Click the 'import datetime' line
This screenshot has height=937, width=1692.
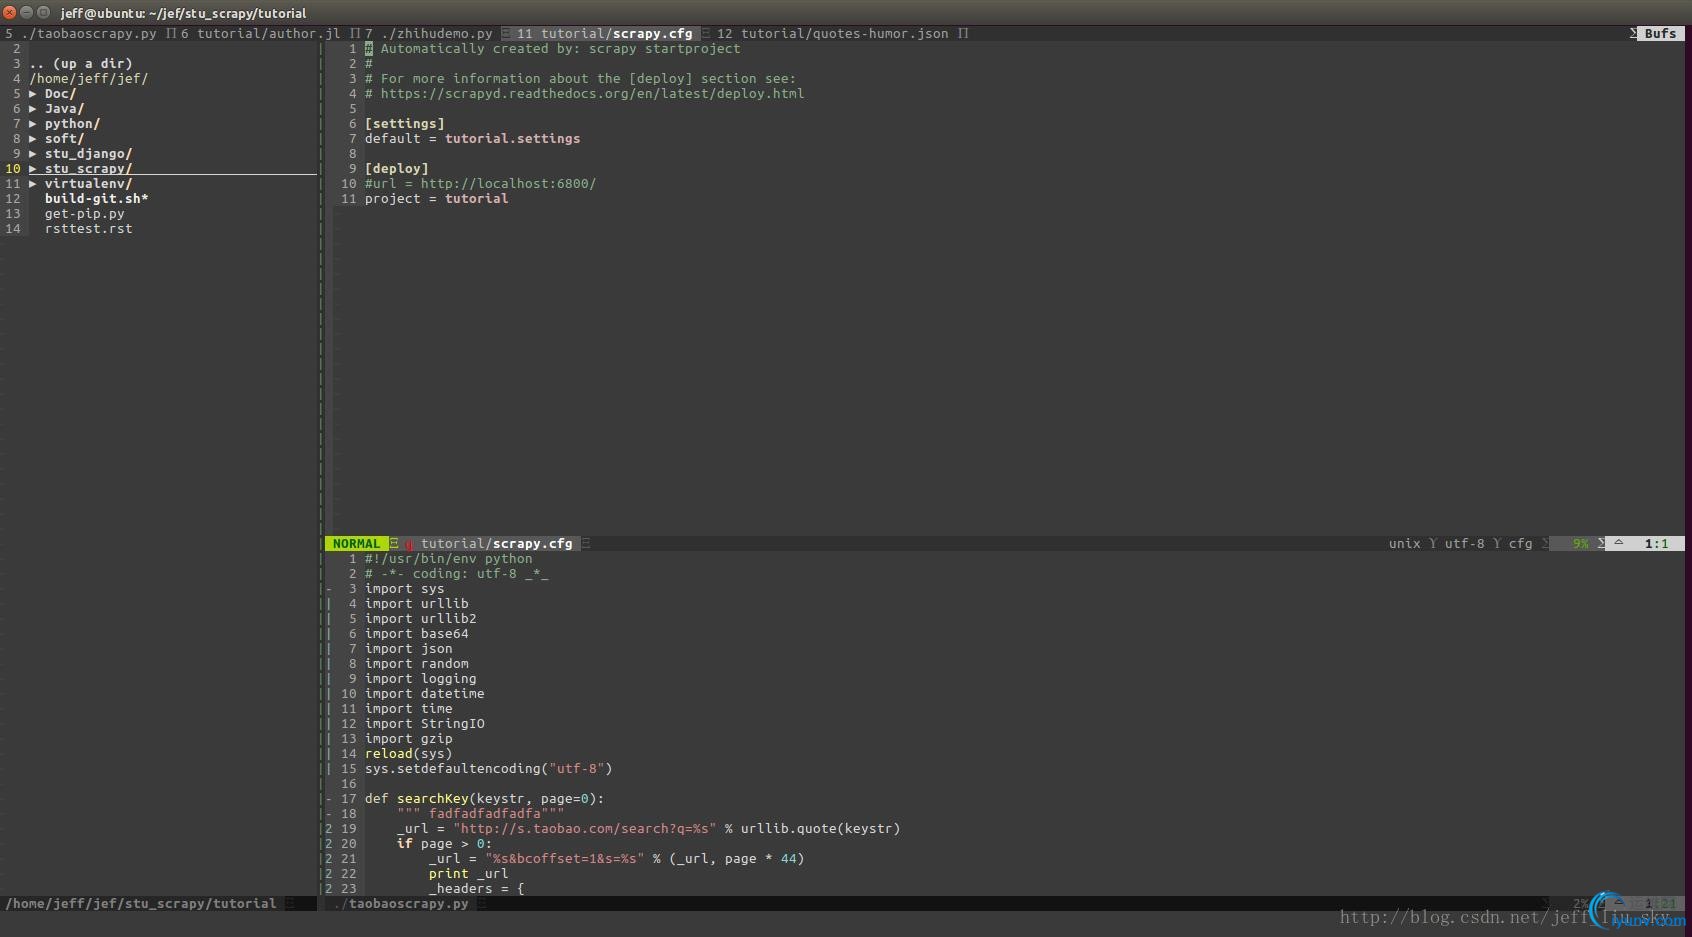pyautogui.click(x=424, y=694)
